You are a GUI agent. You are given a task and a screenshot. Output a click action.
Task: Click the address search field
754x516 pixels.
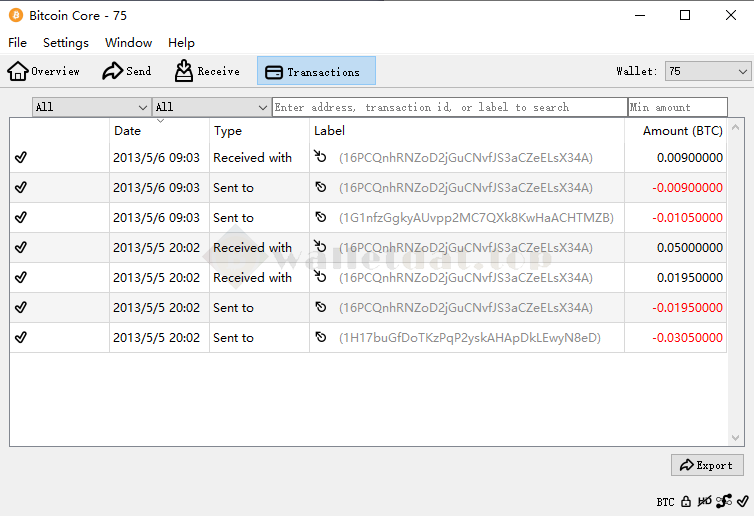449,107
